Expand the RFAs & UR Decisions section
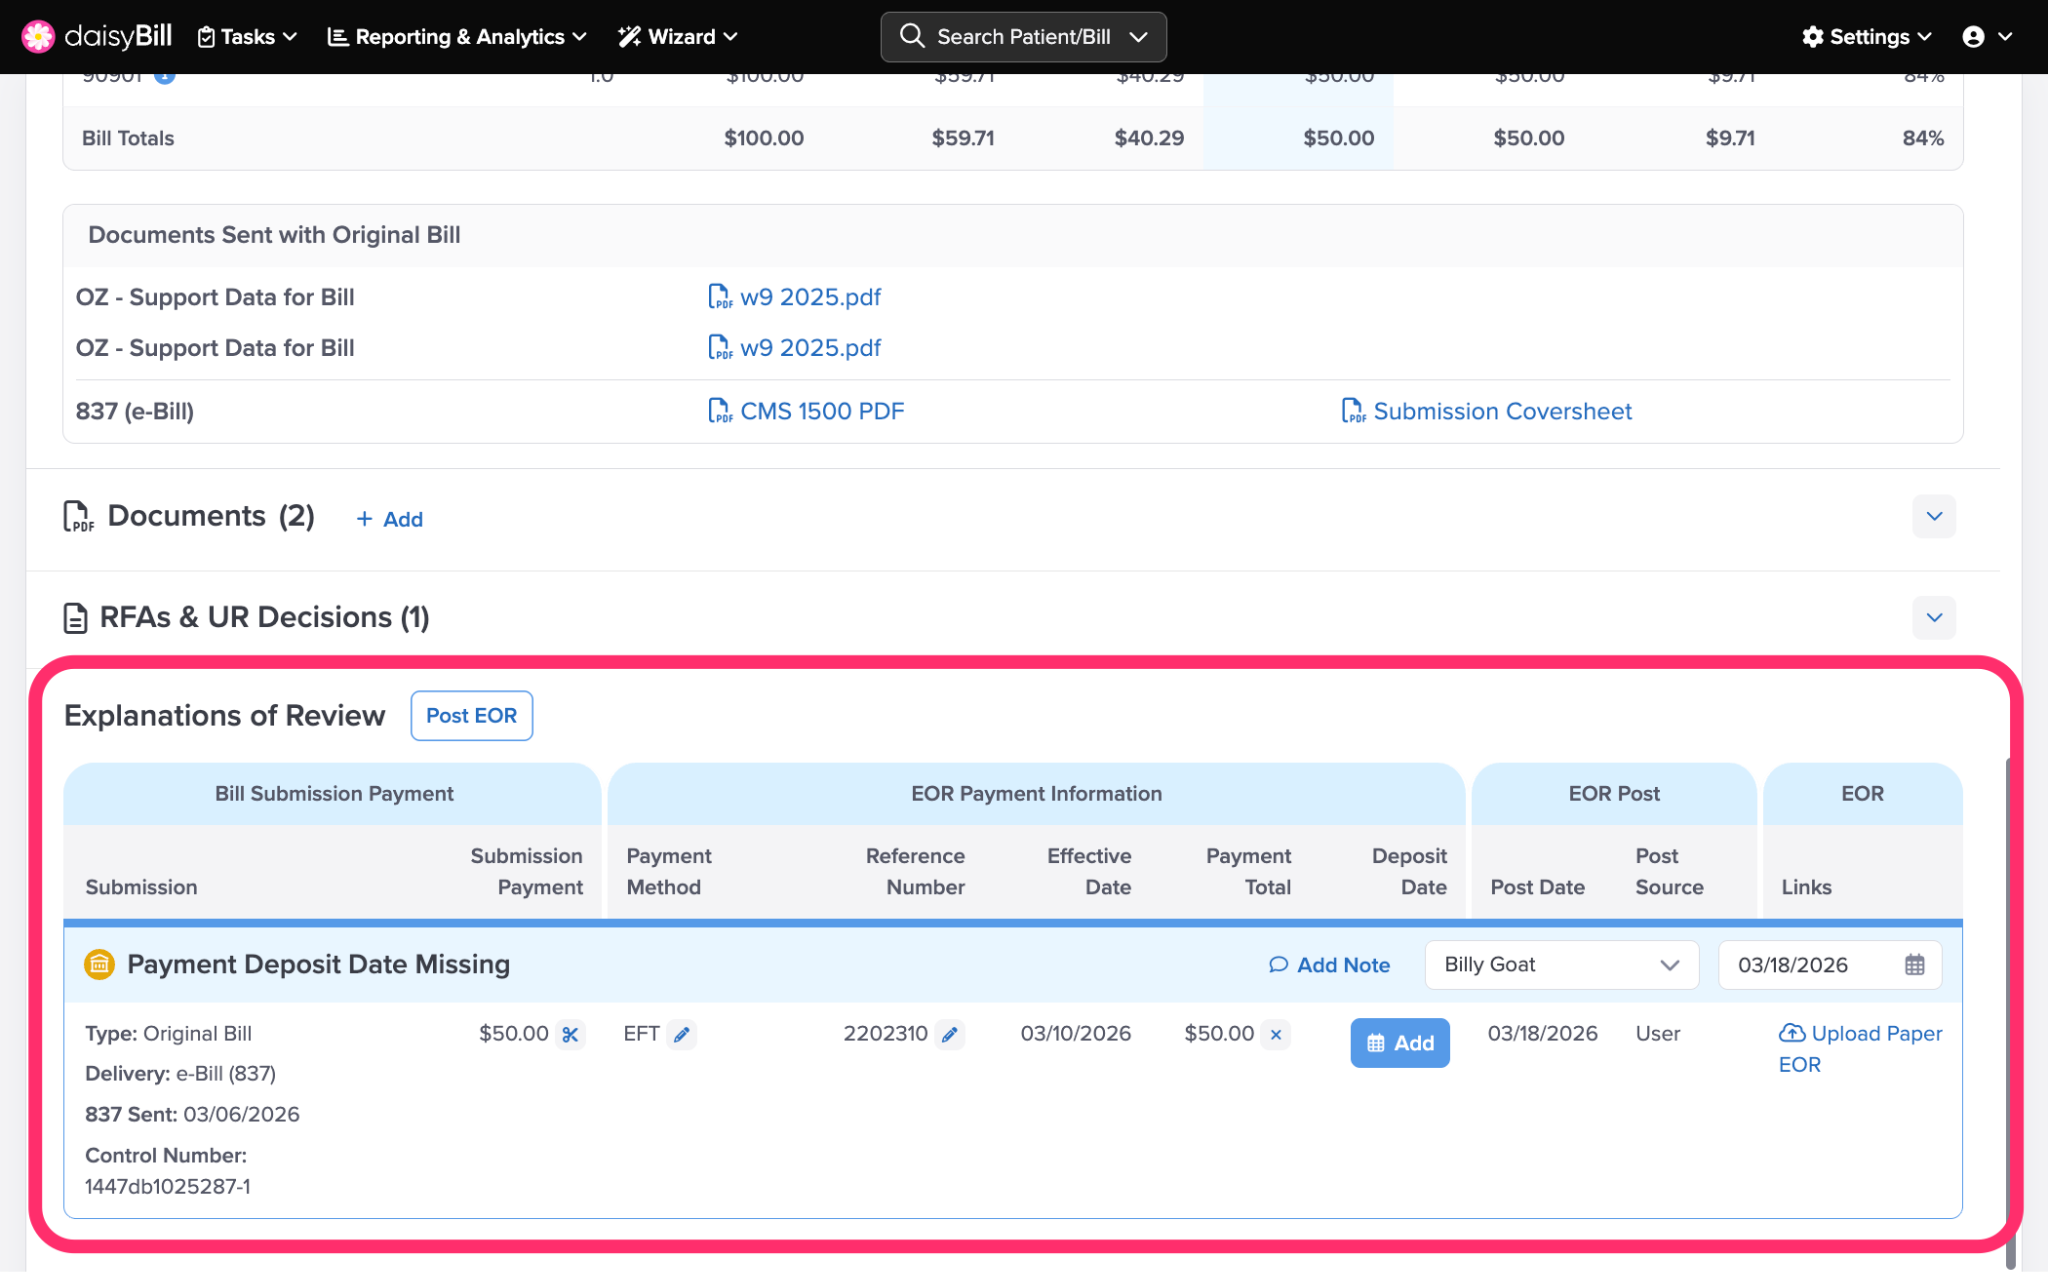 pos(1933,617)
